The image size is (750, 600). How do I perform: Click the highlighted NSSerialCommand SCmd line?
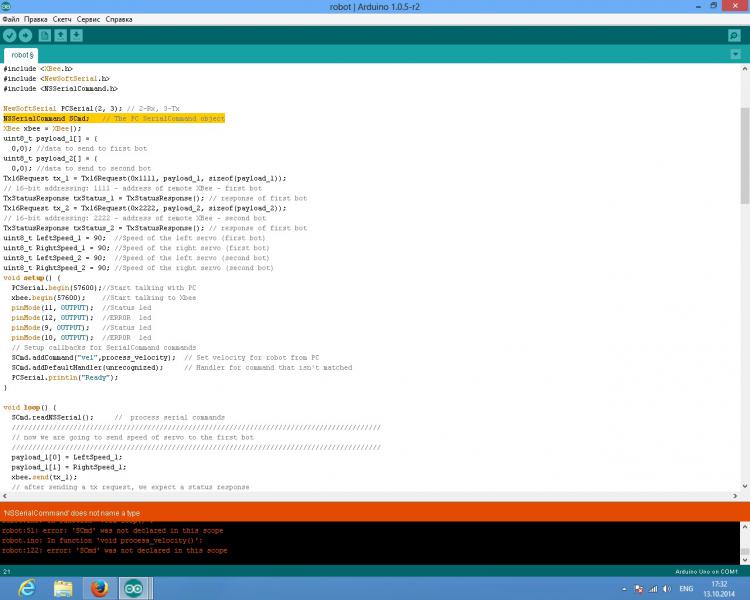114,118
